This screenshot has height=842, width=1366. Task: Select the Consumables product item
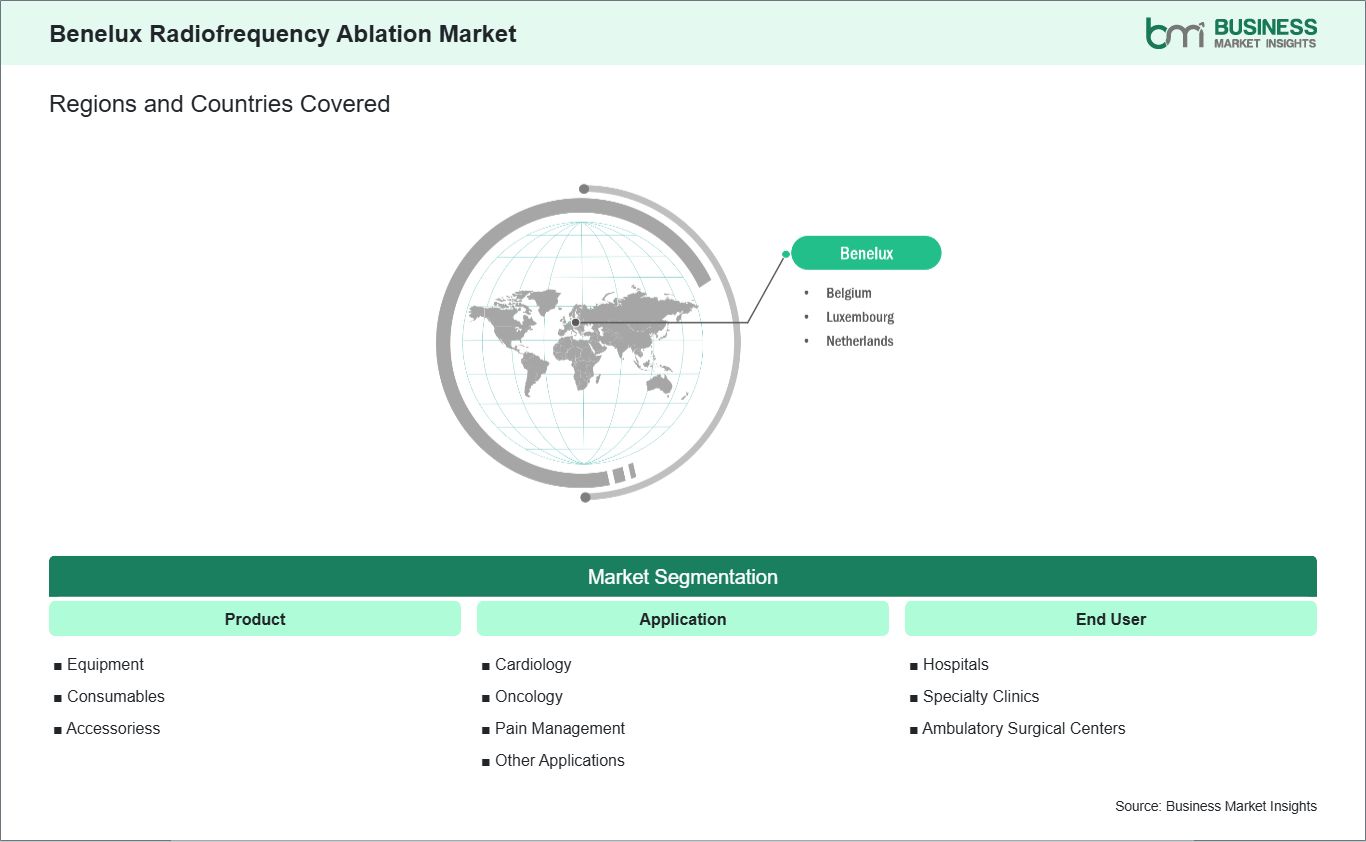click(x=116, y=696)
